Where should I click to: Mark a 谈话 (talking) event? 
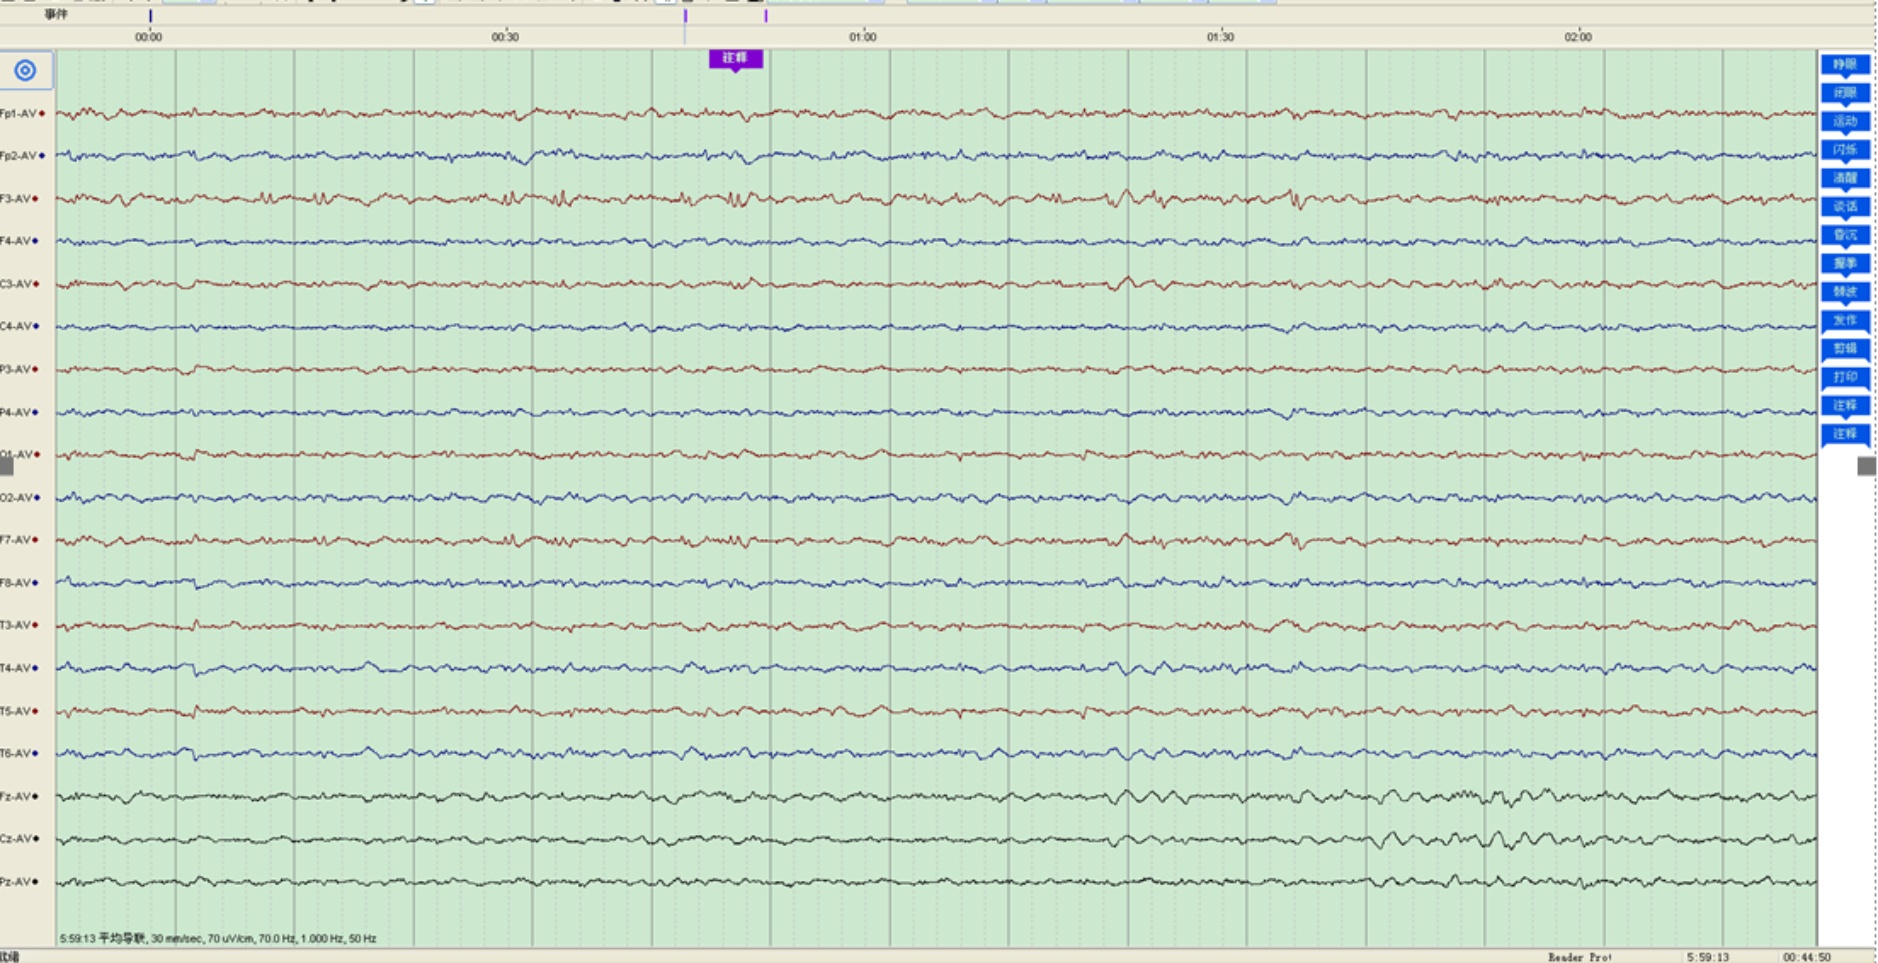1844,207
